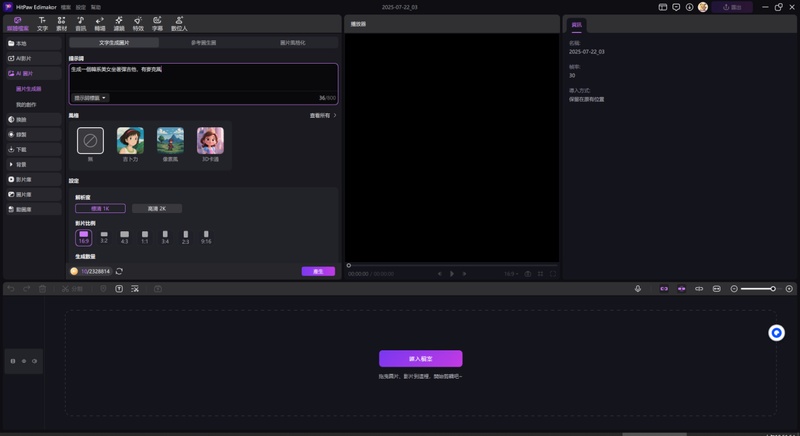Click the zoom-out minus icon on timeline
Viewport: 800px width, 436px height.
click(734, 289)
